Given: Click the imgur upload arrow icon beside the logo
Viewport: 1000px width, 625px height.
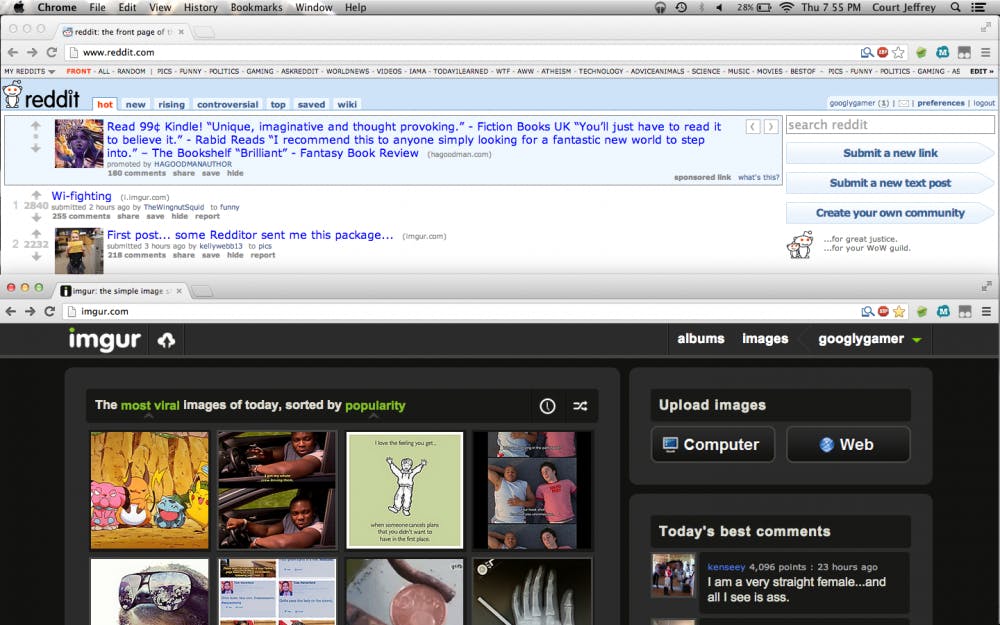Looking at the screenshot, I should pos(166,339).
